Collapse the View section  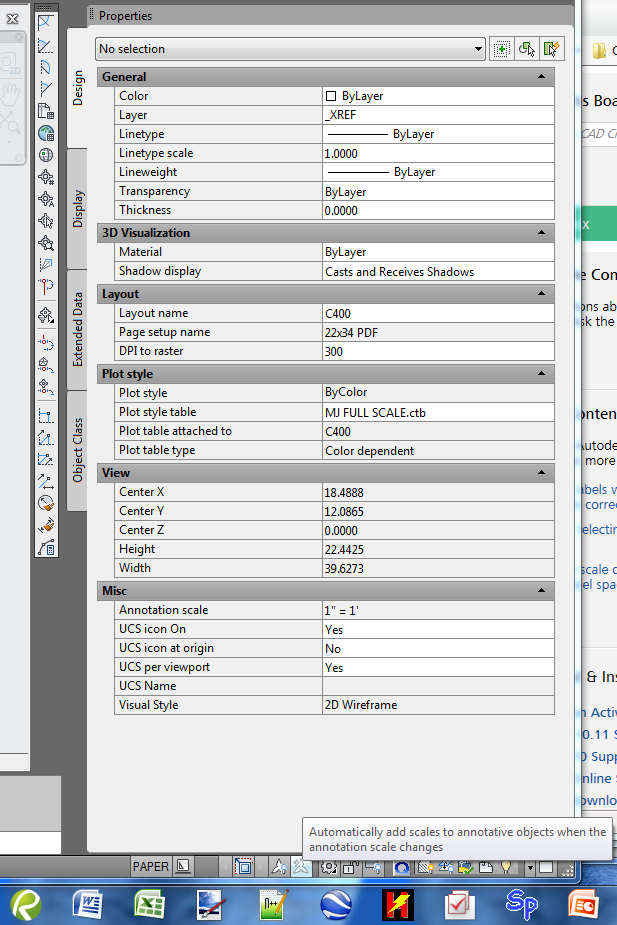point(541,473)
